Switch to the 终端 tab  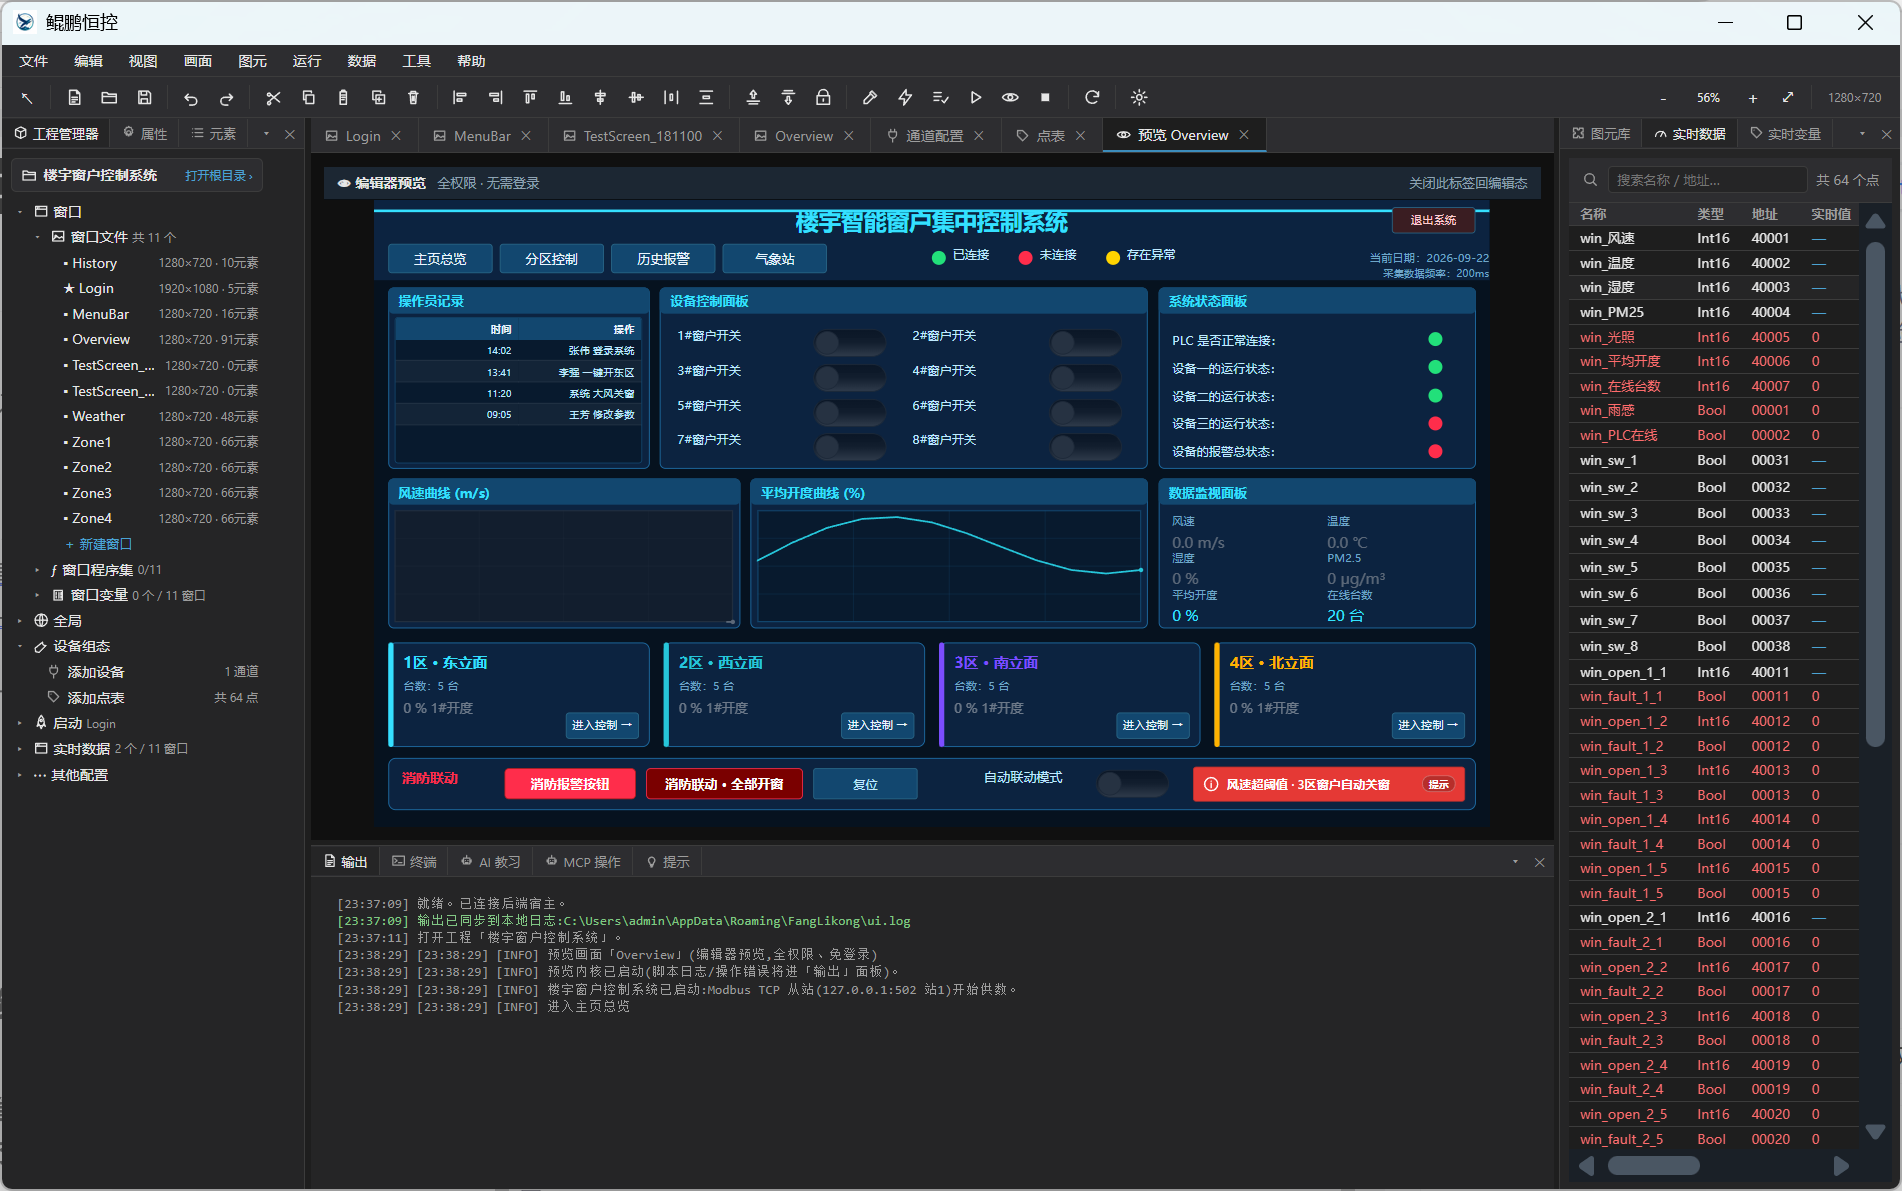click(414, 862)
